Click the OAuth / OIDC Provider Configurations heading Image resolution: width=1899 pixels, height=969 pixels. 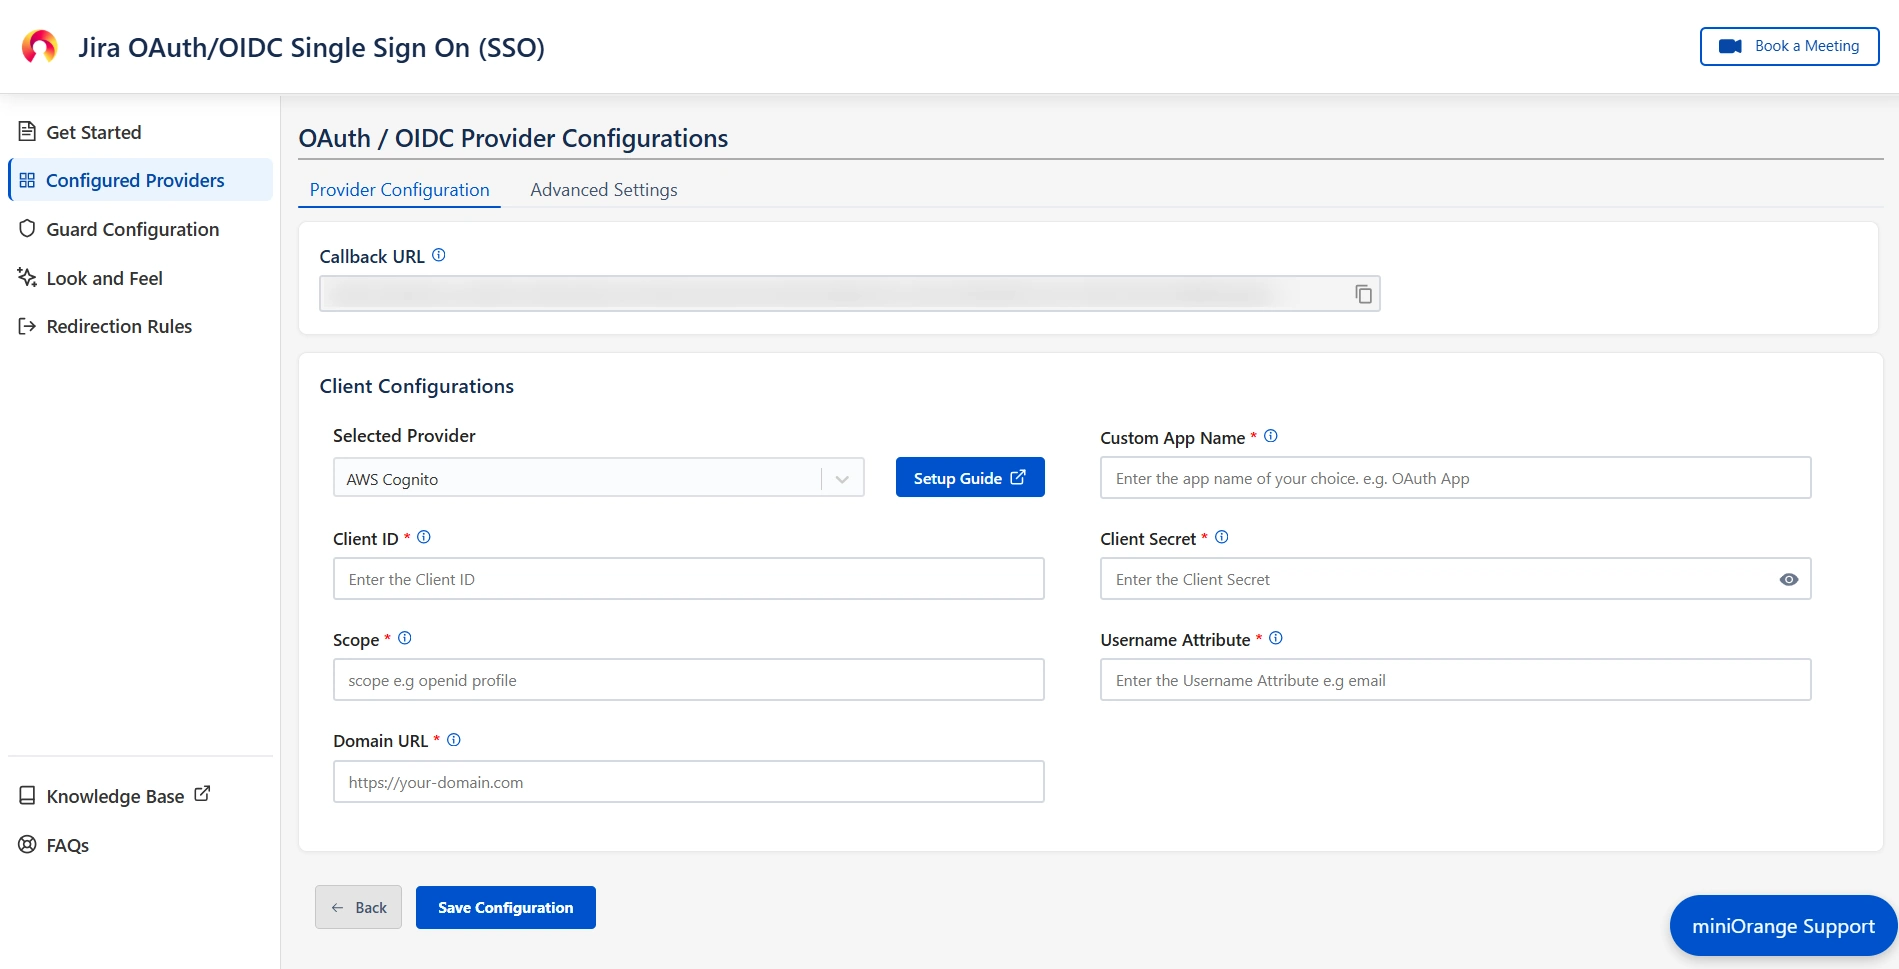(x=513, y=138)
